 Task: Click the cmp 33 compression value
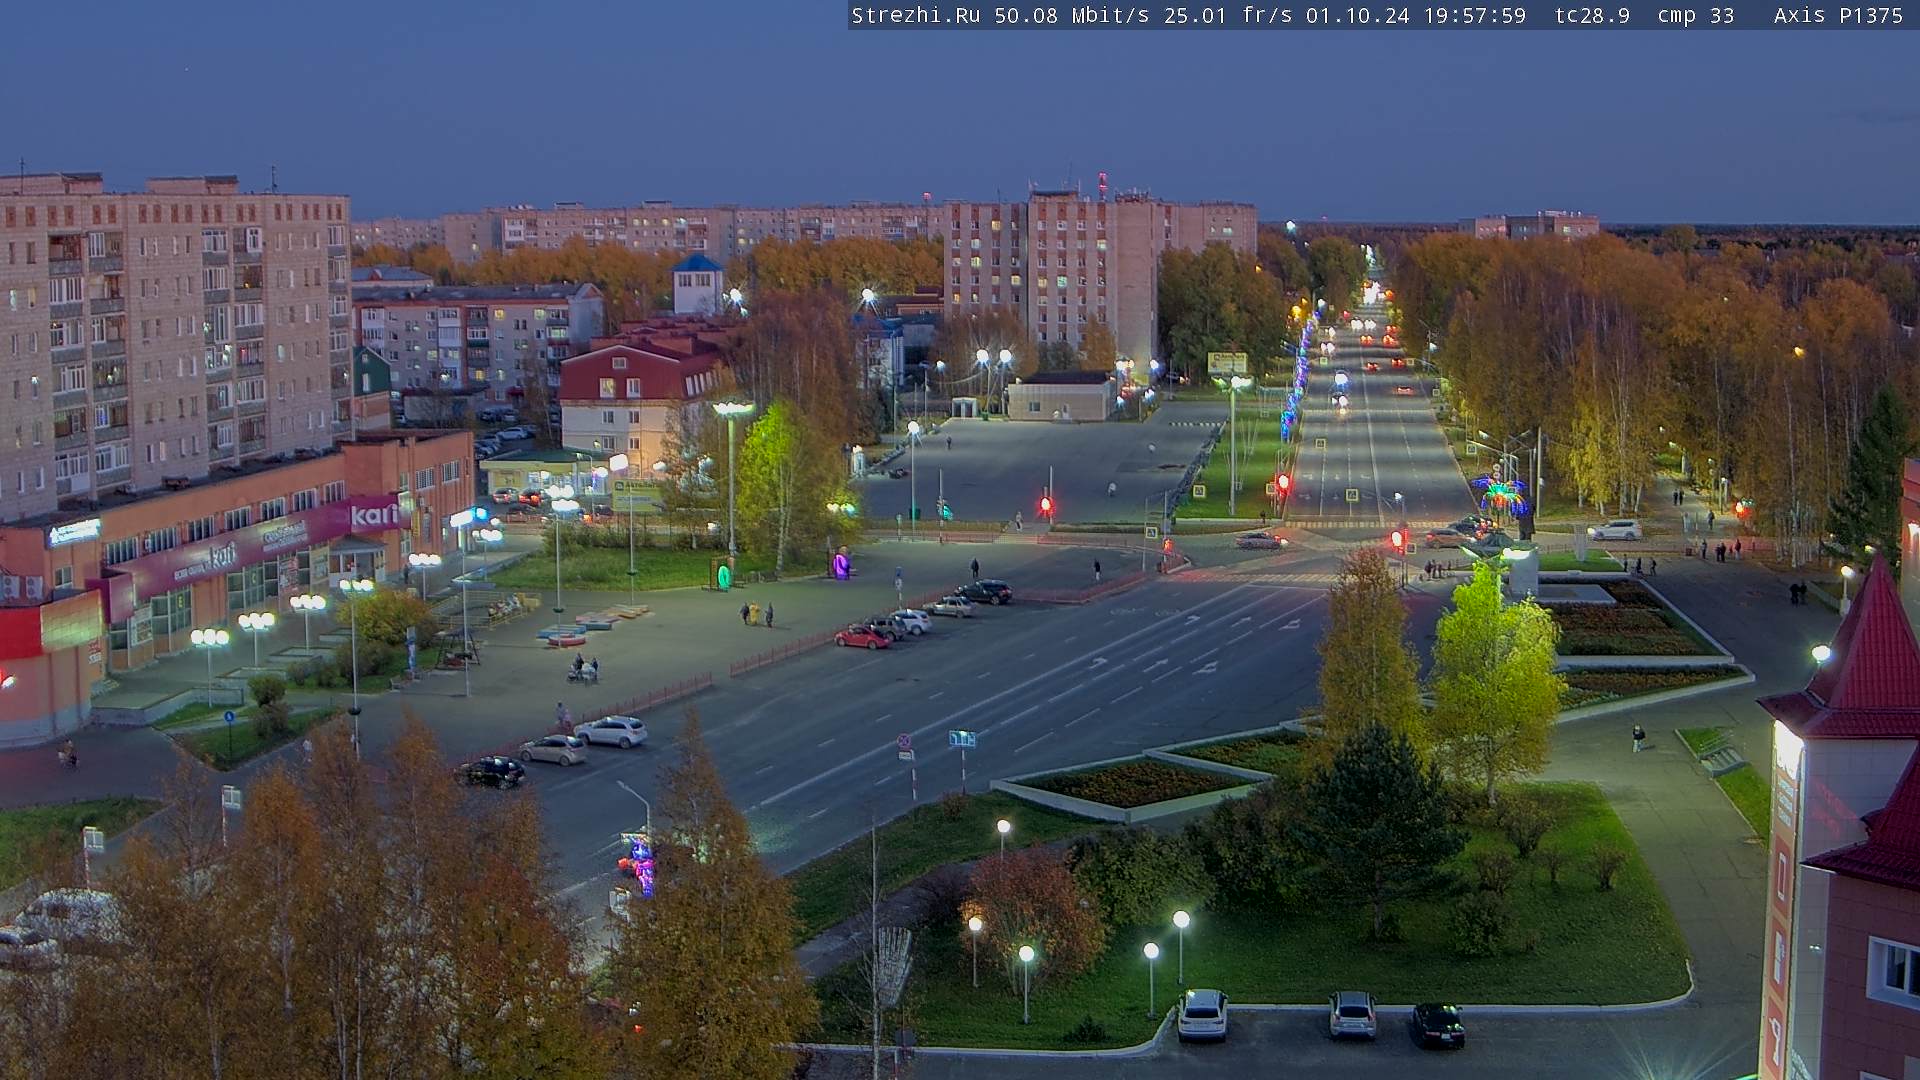click(1694, 15)
